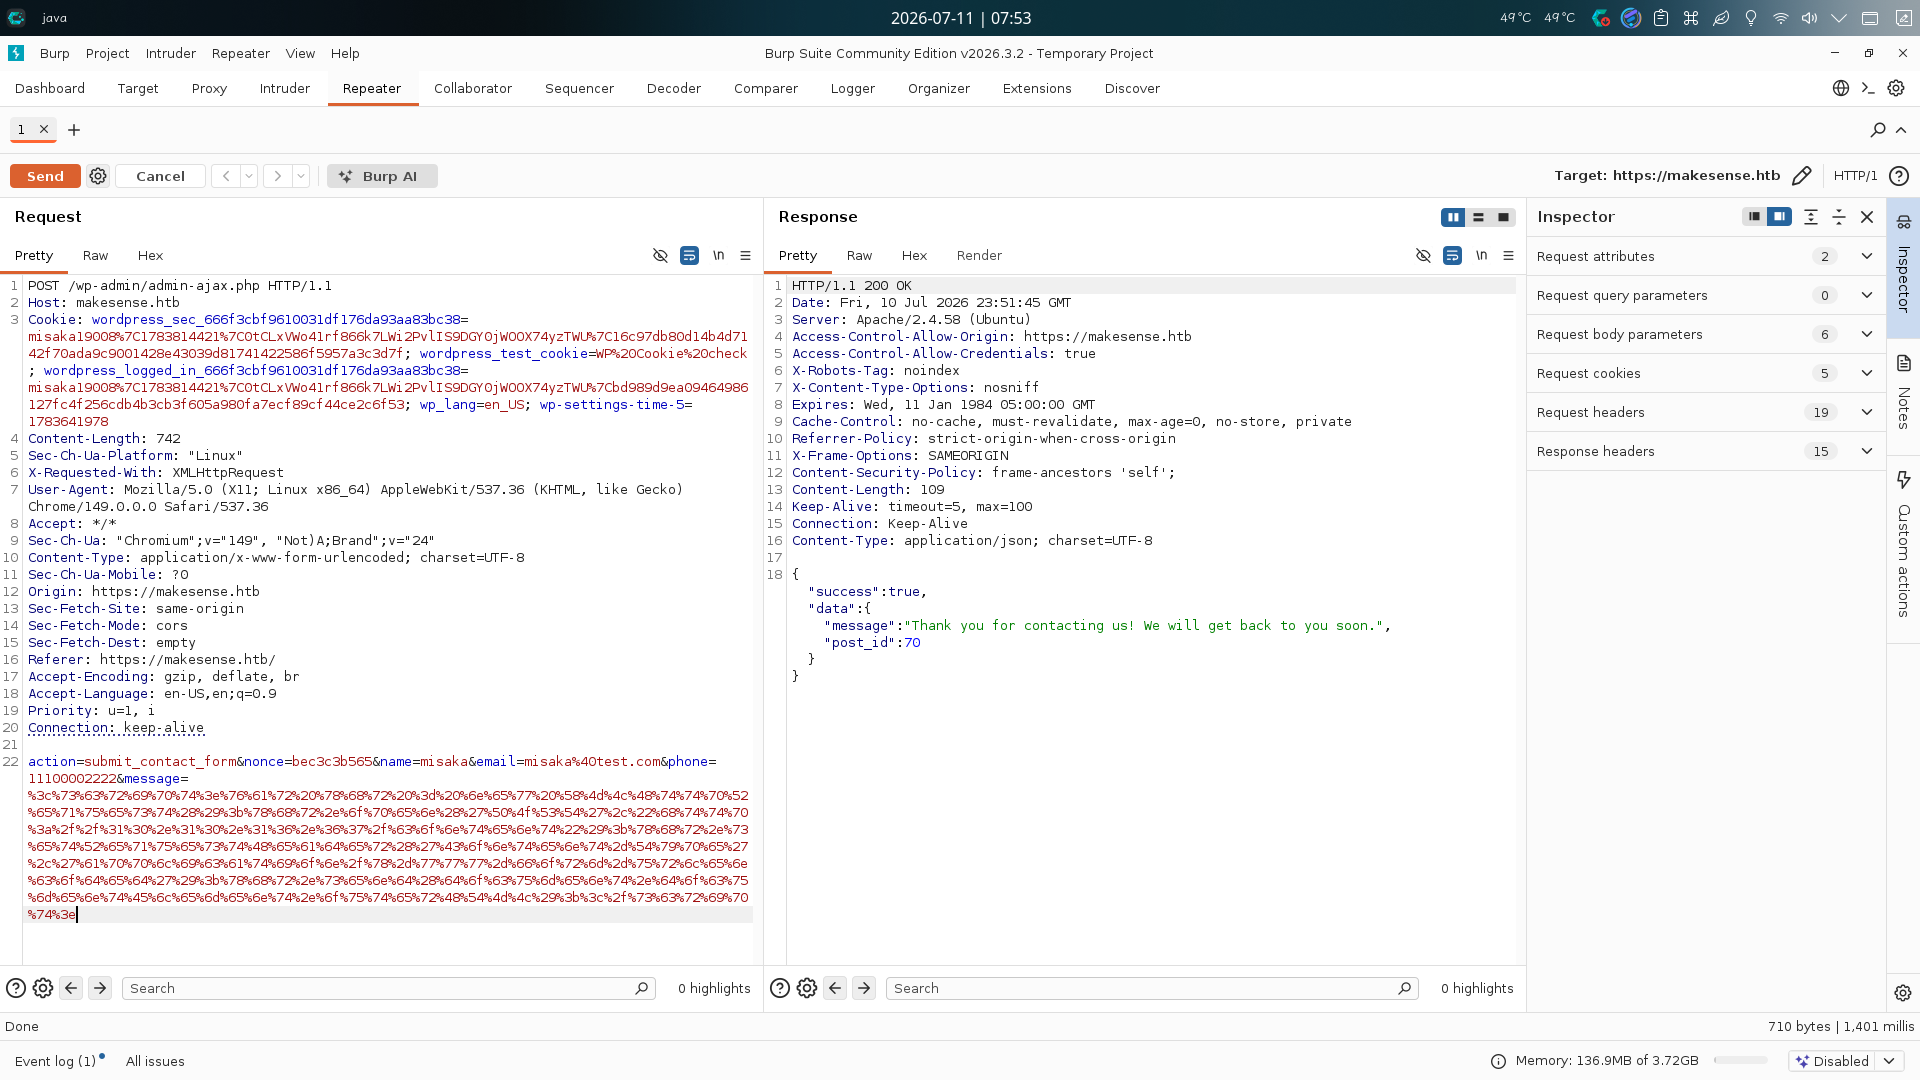The image size is (1920, 1080).
Task: Open the Decoder tab
Action: pos(674,88)
